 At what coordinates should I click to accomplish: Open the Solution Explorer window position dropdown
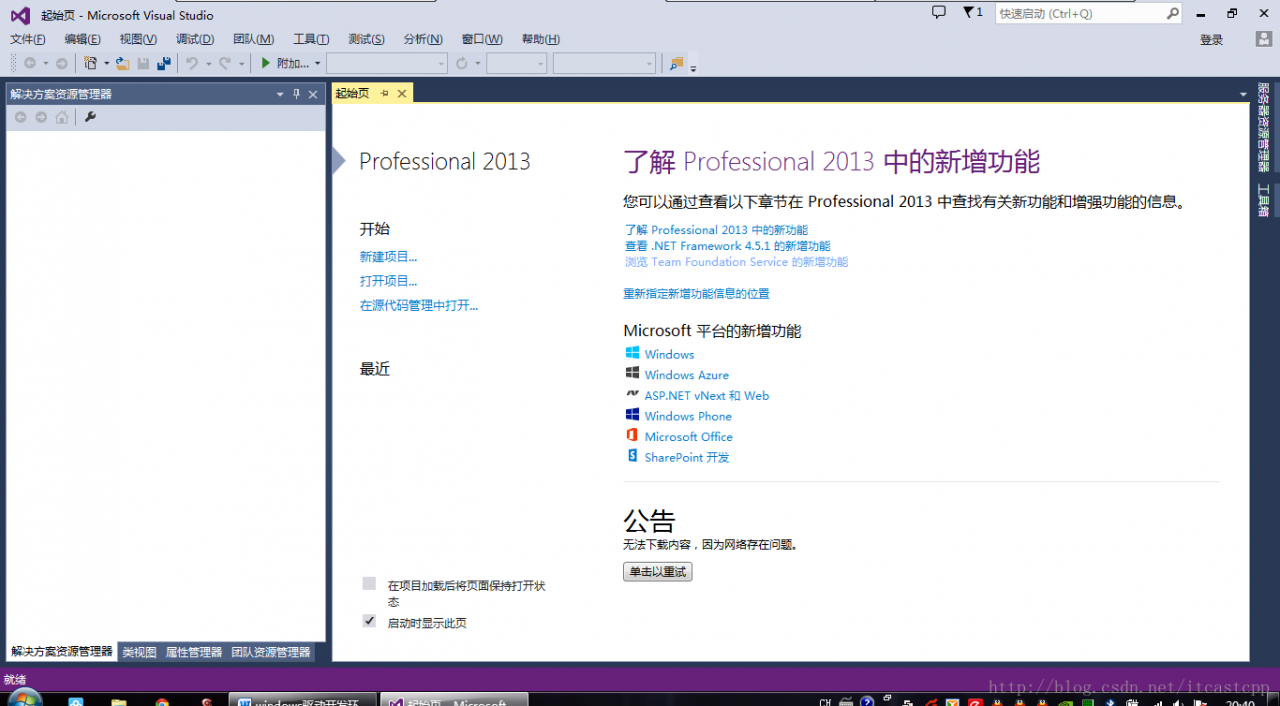(x=280, y=94)
